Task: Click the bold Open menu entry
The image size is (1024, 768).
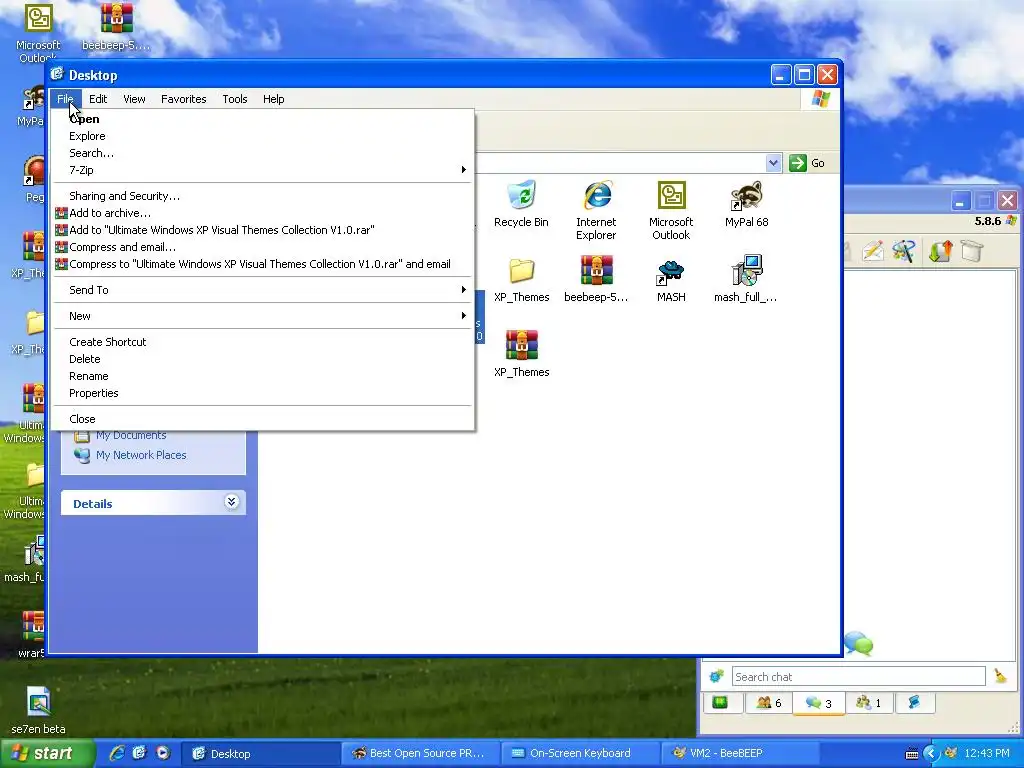Action: 263,119
